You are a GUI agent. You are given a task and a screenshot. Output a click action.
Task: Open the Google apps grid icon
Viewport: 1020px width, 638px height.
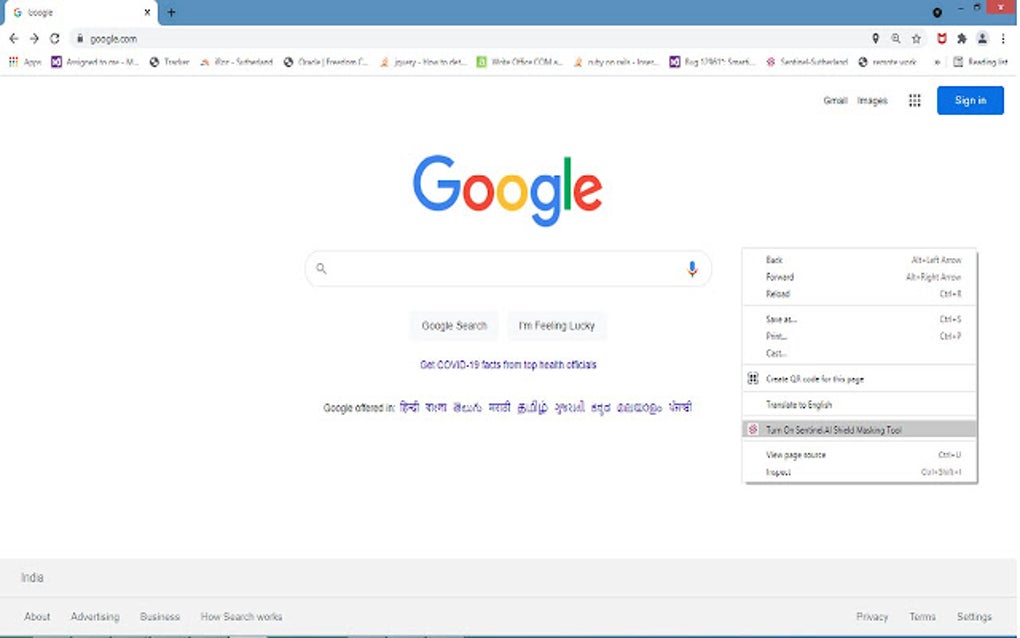(913, 100)
